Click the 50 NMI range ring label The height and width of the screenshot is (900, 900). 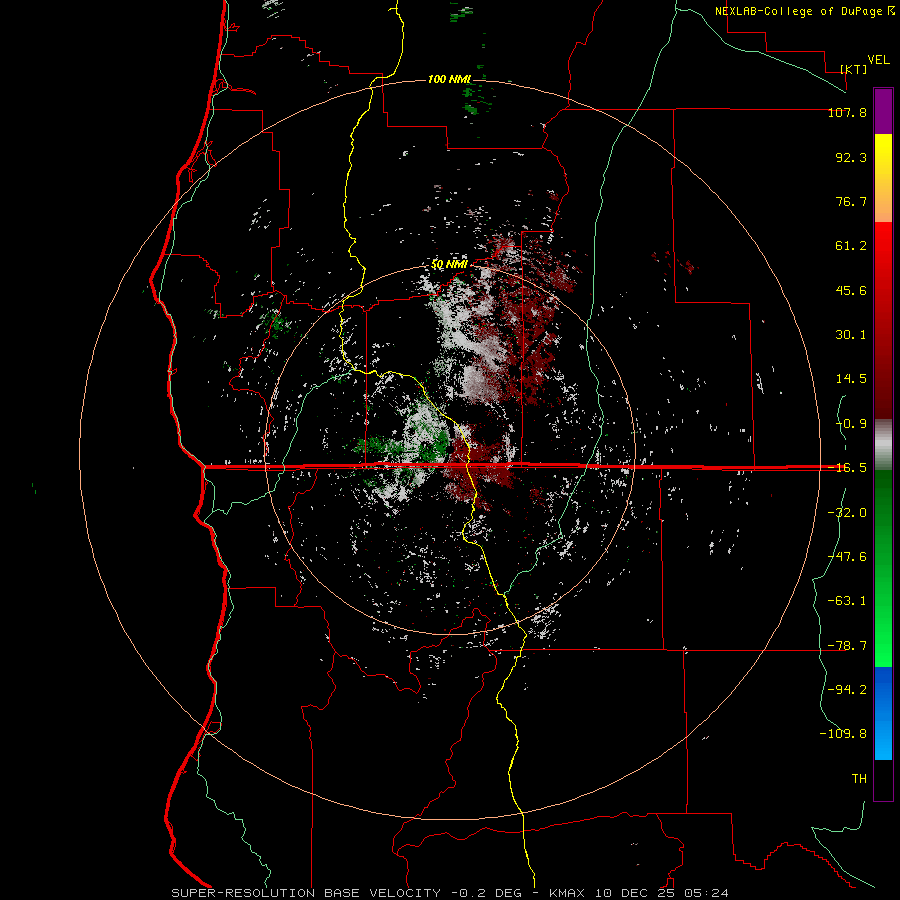449,265
